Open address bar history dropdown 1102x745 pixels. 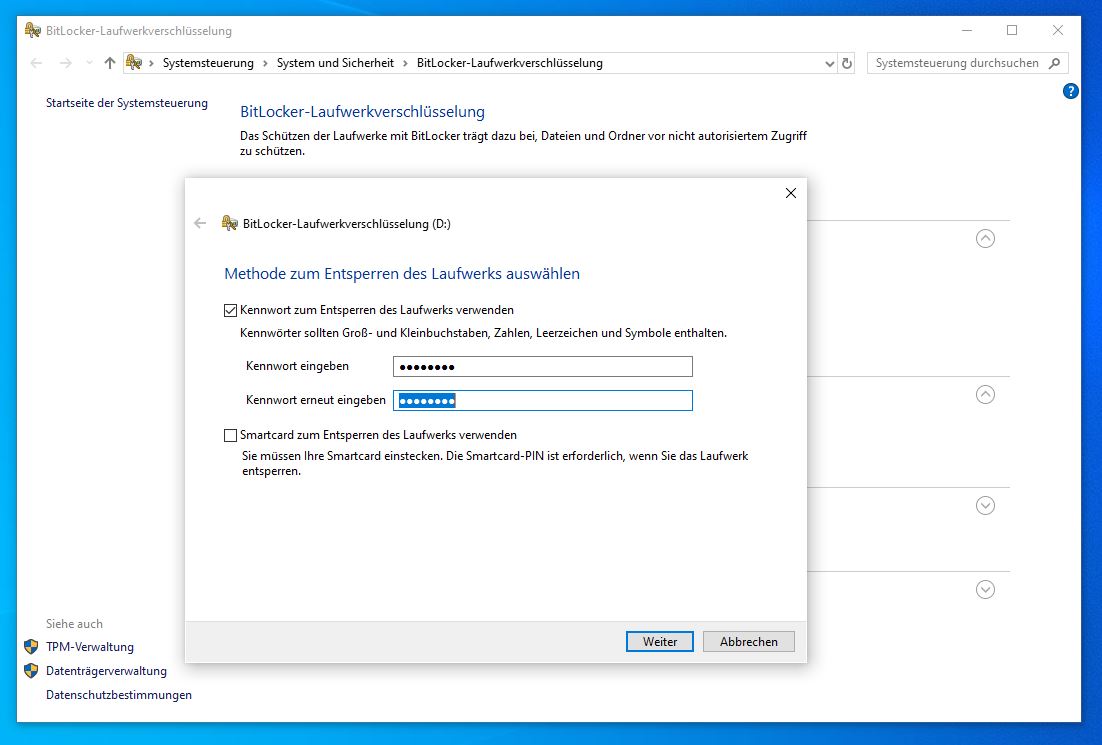[x=830, y=63]
